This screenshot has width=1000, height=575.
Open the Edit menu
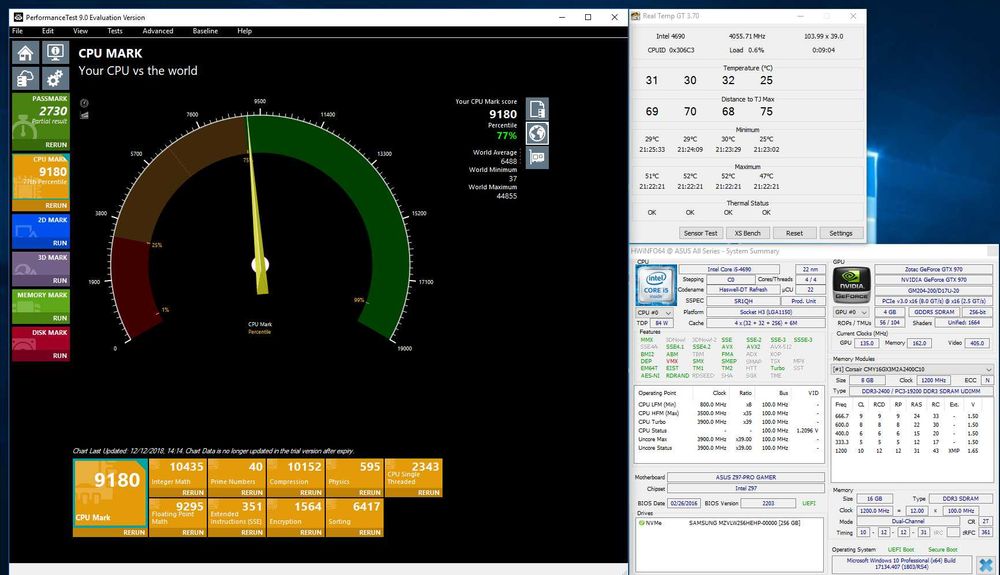pyautogui.click(x=48, y=31)
